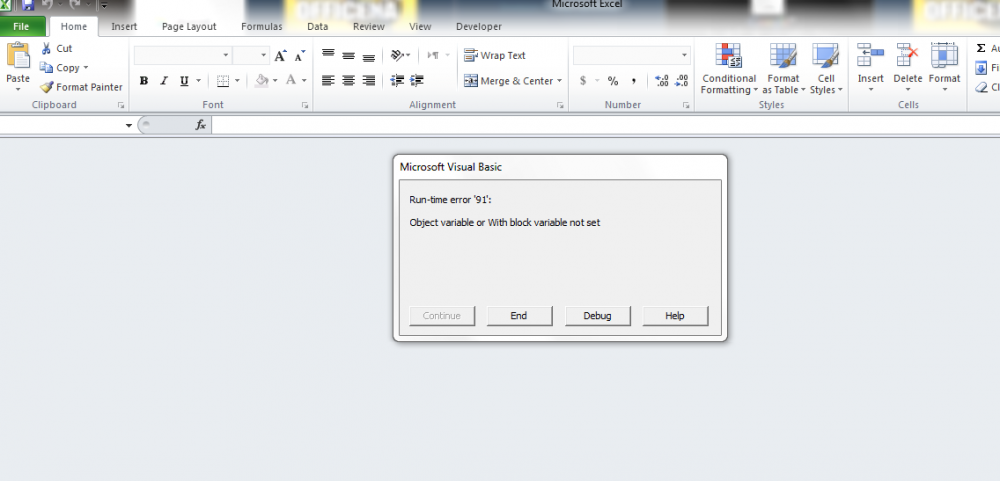This screenshot has width=1000, height=481.
Task: Open the font name dropdown
Action: (x=226, y=56)
